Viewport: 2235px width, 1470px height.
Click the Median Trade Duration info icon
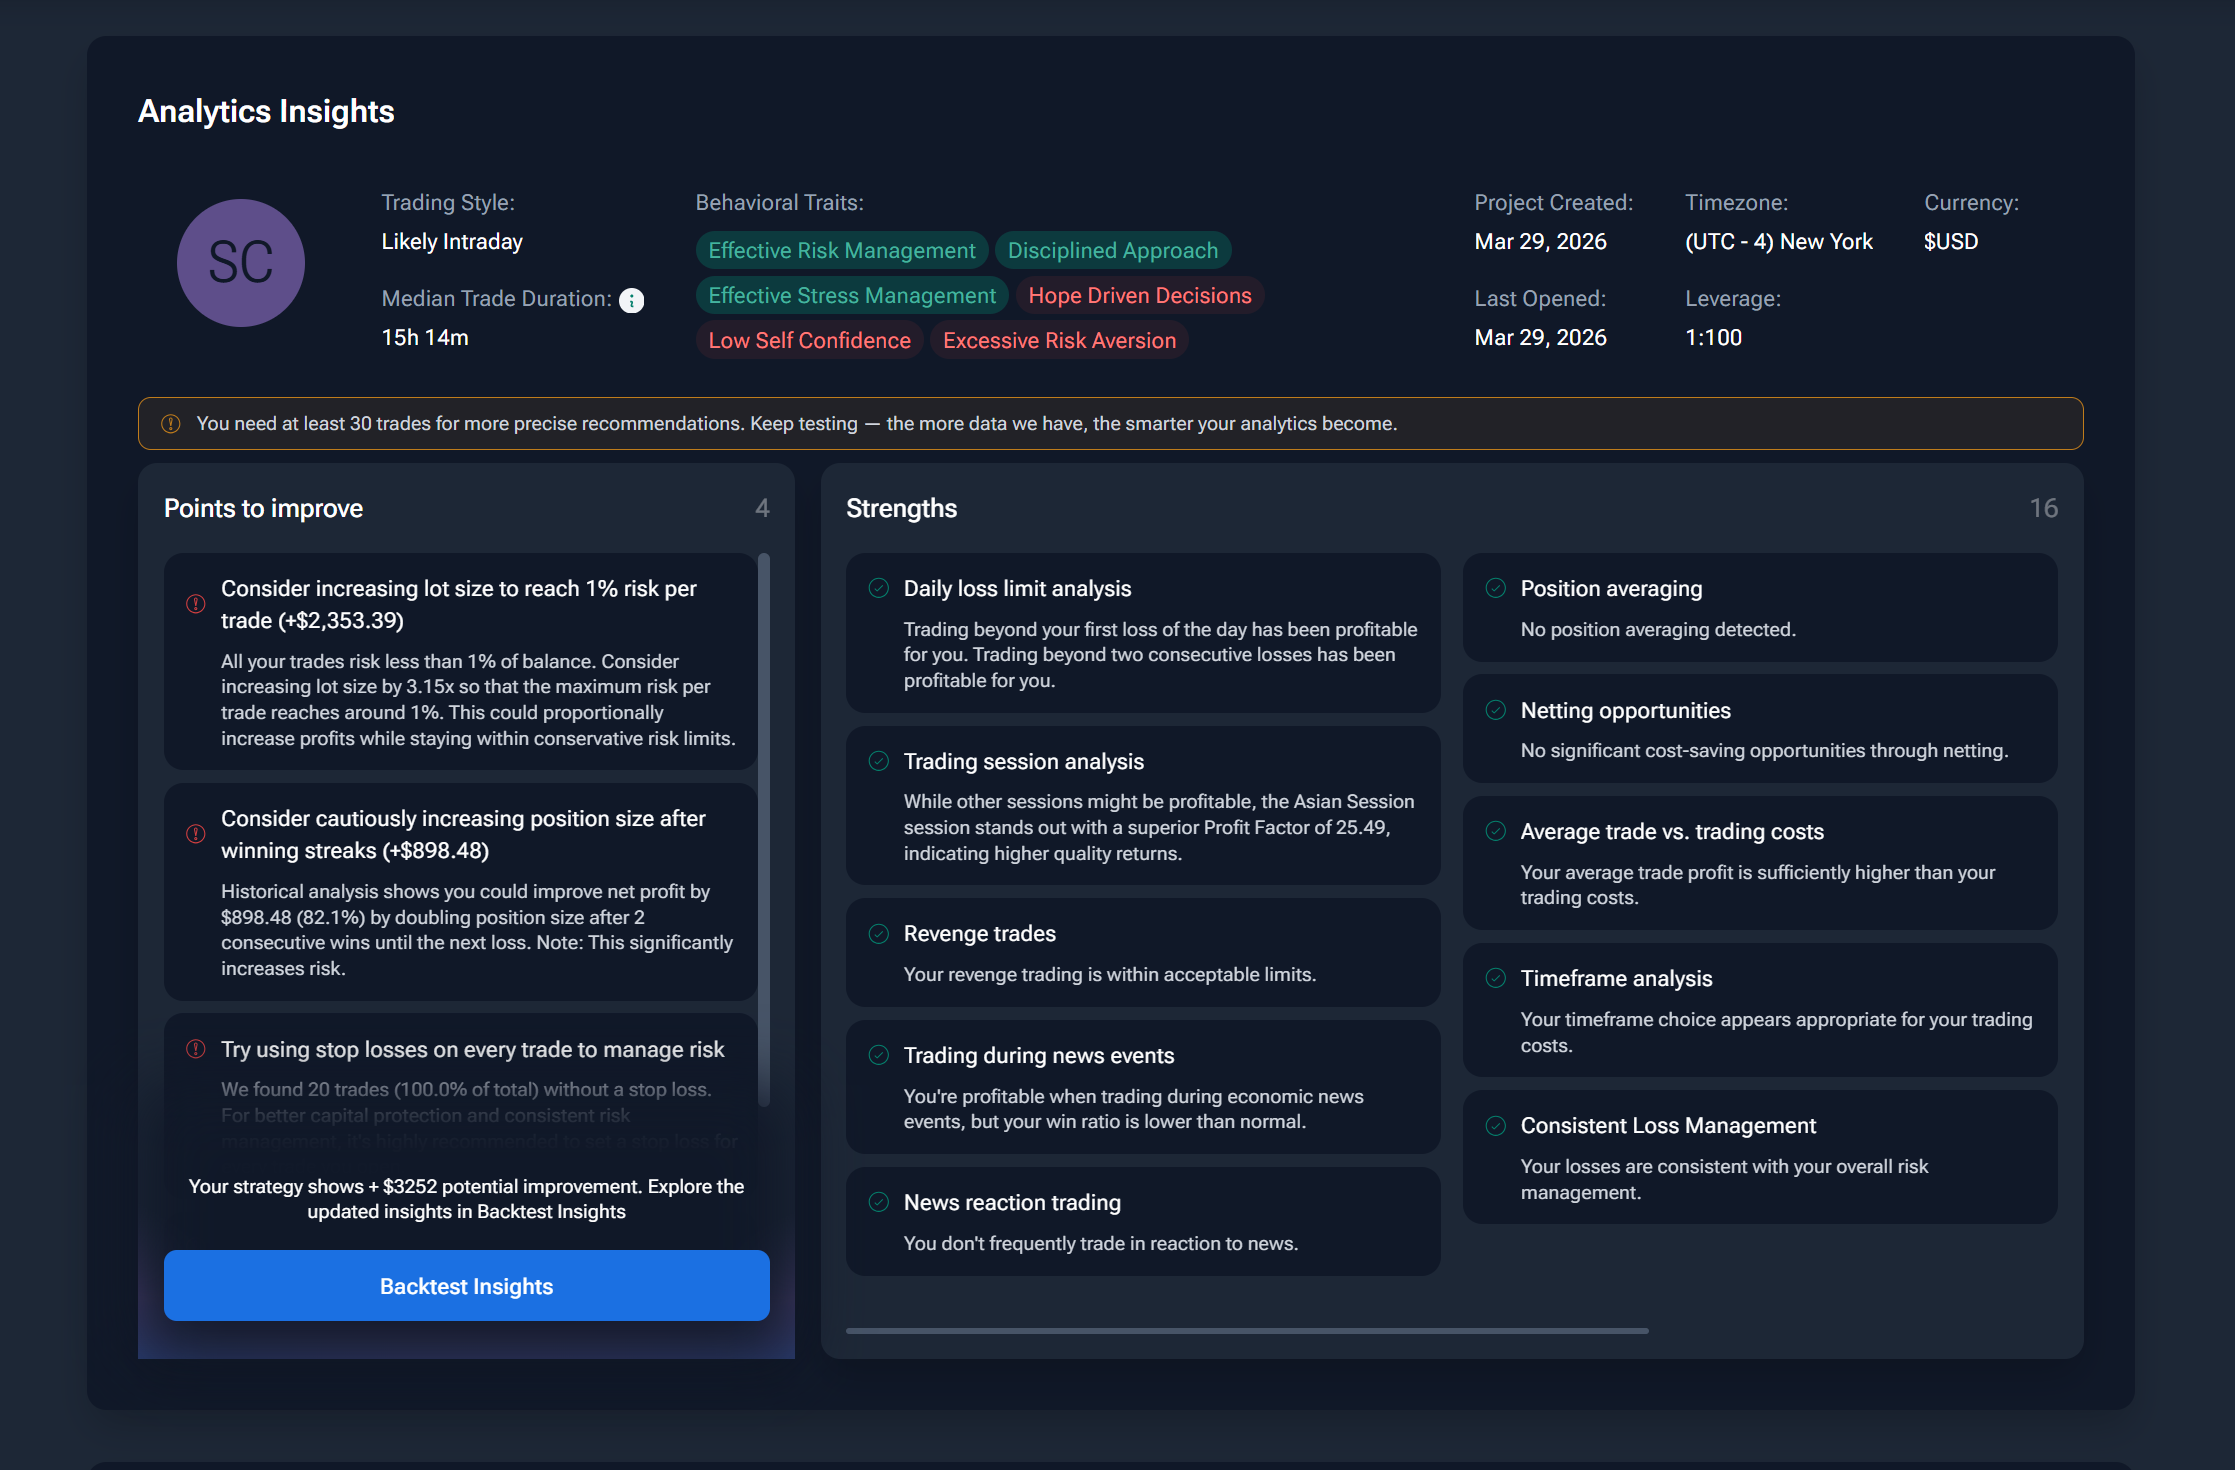(631, 300)
